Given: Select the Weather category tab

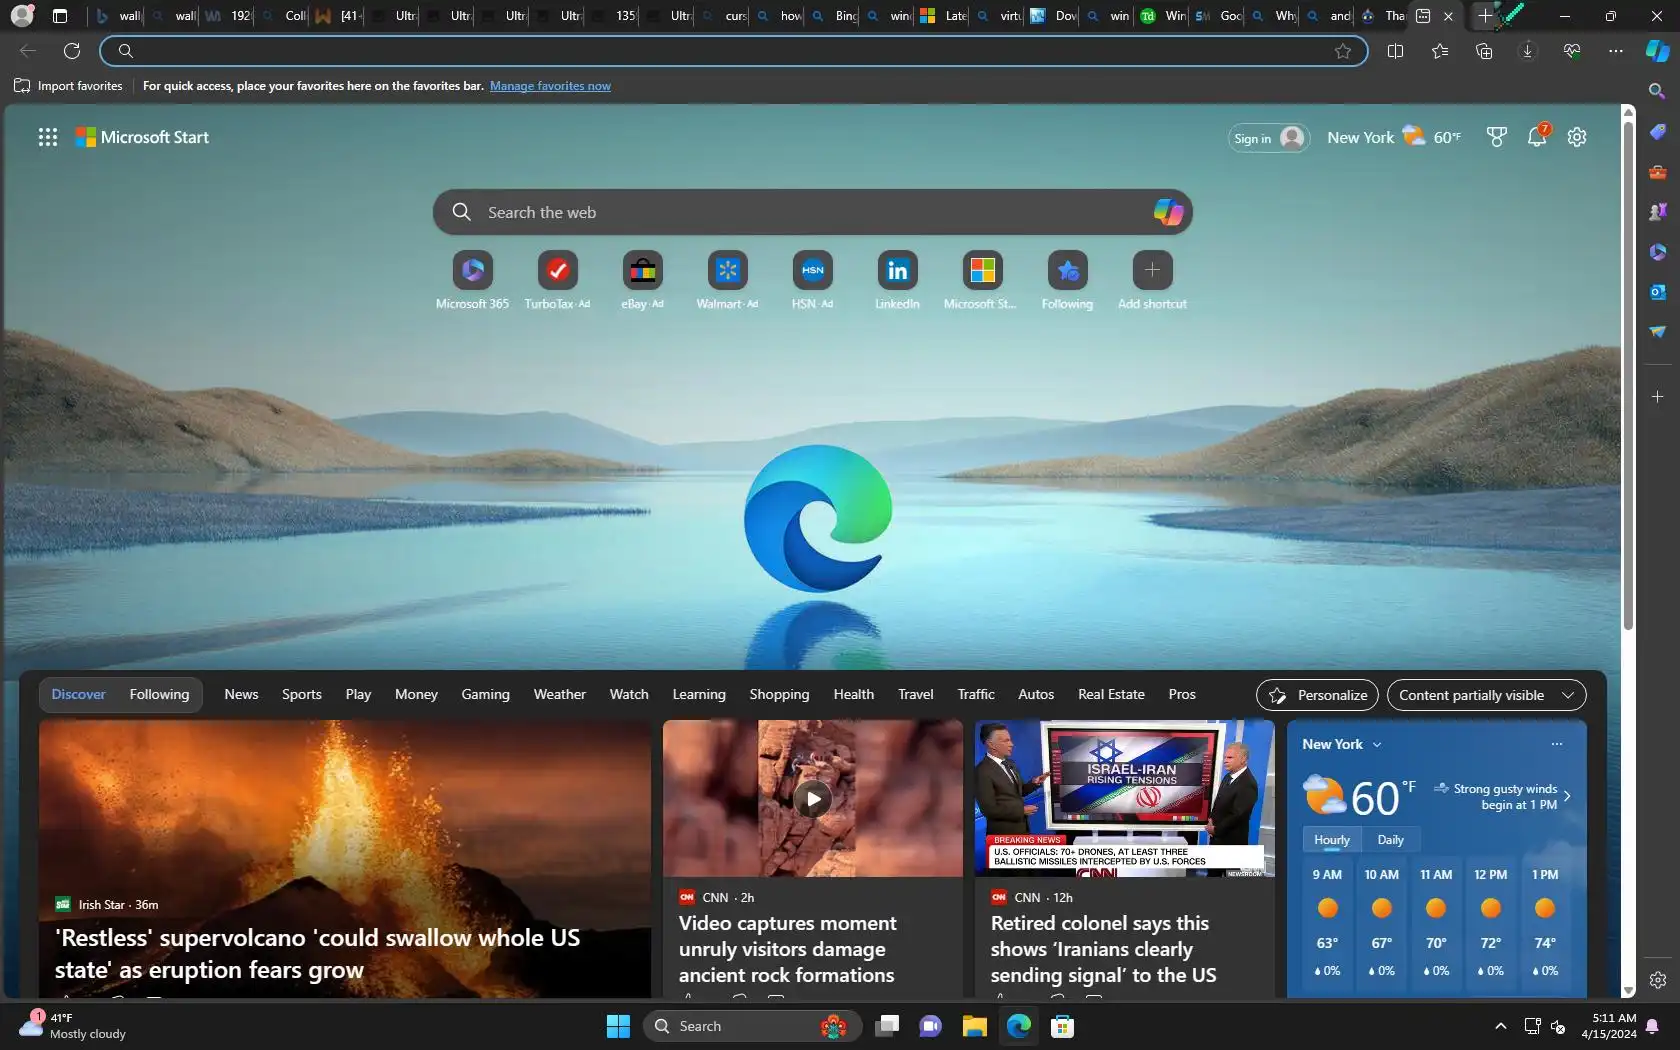Looking at the screenshot, I should click(559, 694).
